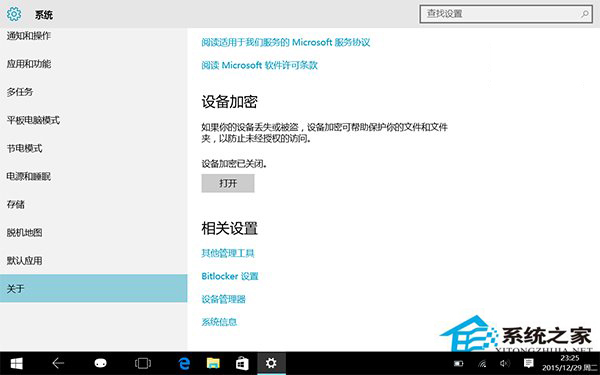Image resolution: width=600 pixels, height=375 pixels.
Task: Click the volume speaker tray icon
Action: [505, 364]
